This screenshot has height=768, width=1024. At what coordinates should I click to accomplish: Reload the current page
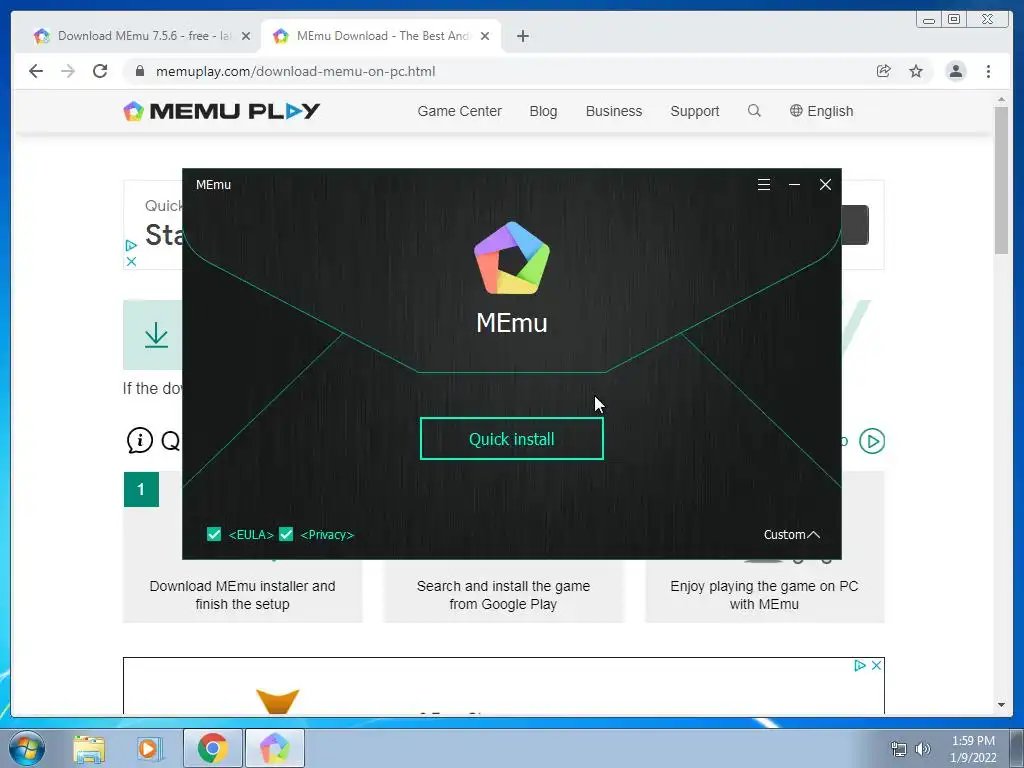tap(100, 71)
